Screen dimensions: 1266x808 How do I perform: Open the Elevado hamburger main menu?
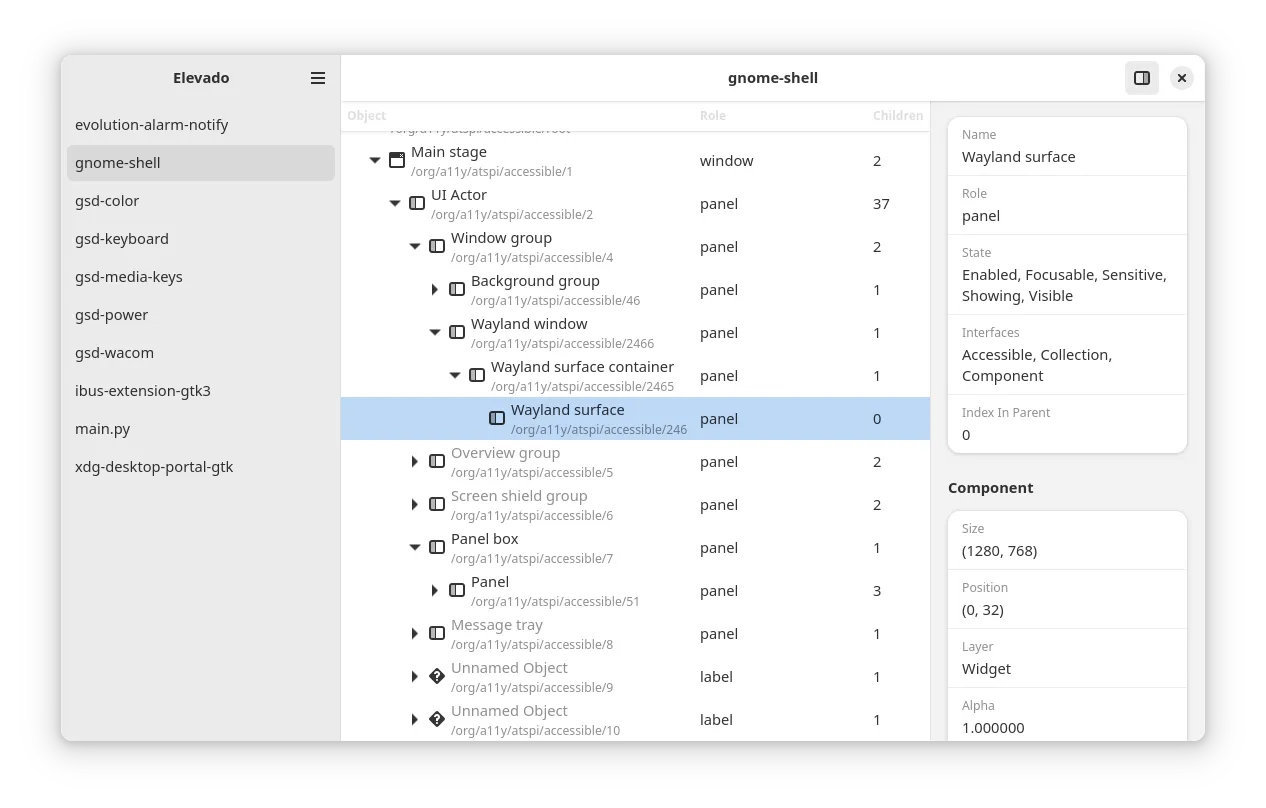click(318, 78)
